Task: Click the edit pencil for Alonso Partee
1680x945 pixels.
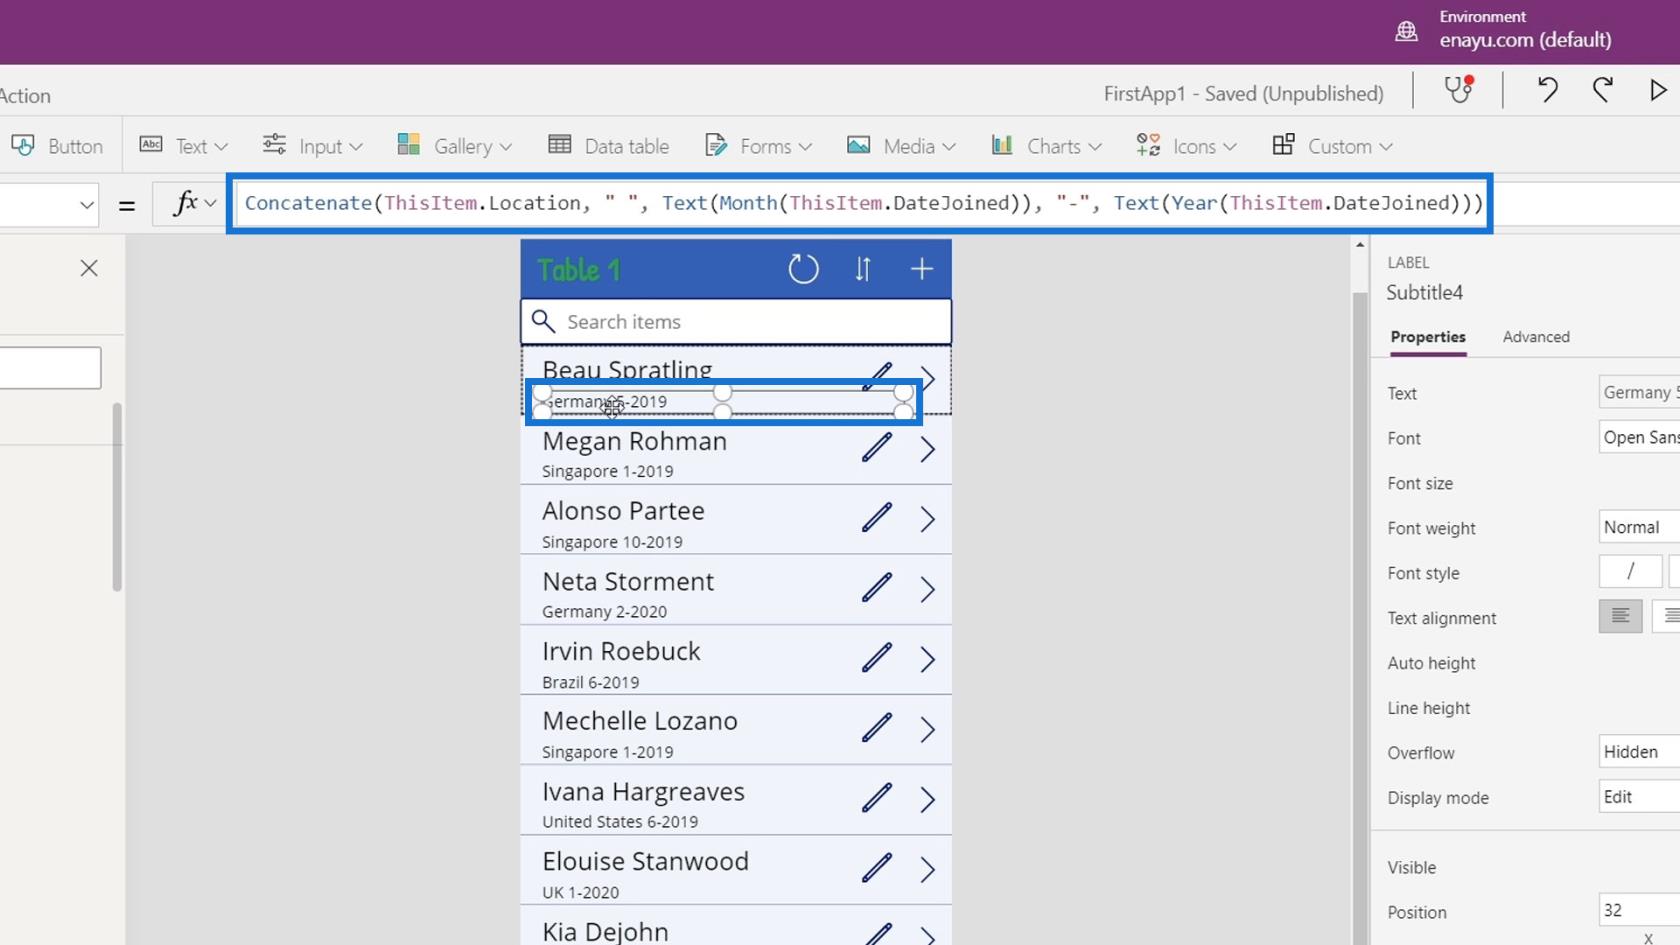Action: coord(877,517)
